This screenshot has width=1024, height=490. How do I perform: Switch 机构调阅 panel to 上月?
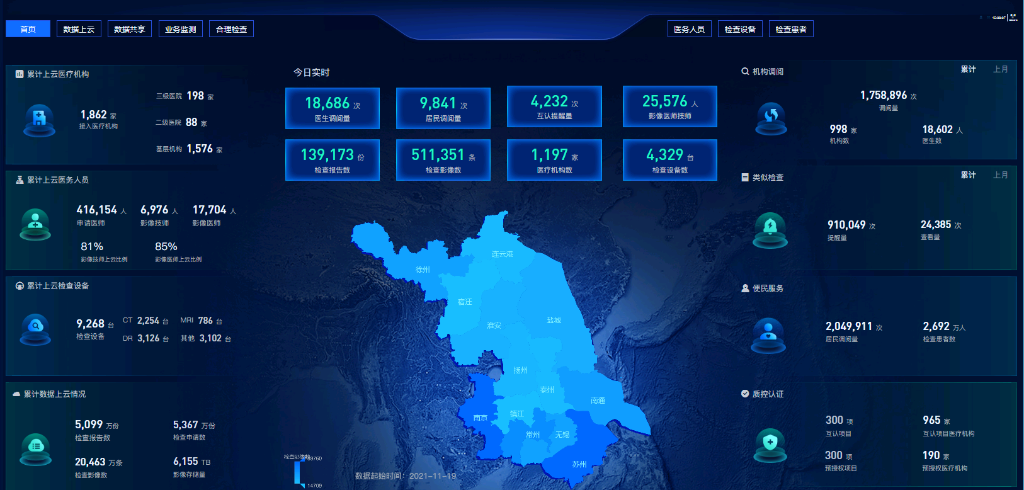coord(1000,70)
